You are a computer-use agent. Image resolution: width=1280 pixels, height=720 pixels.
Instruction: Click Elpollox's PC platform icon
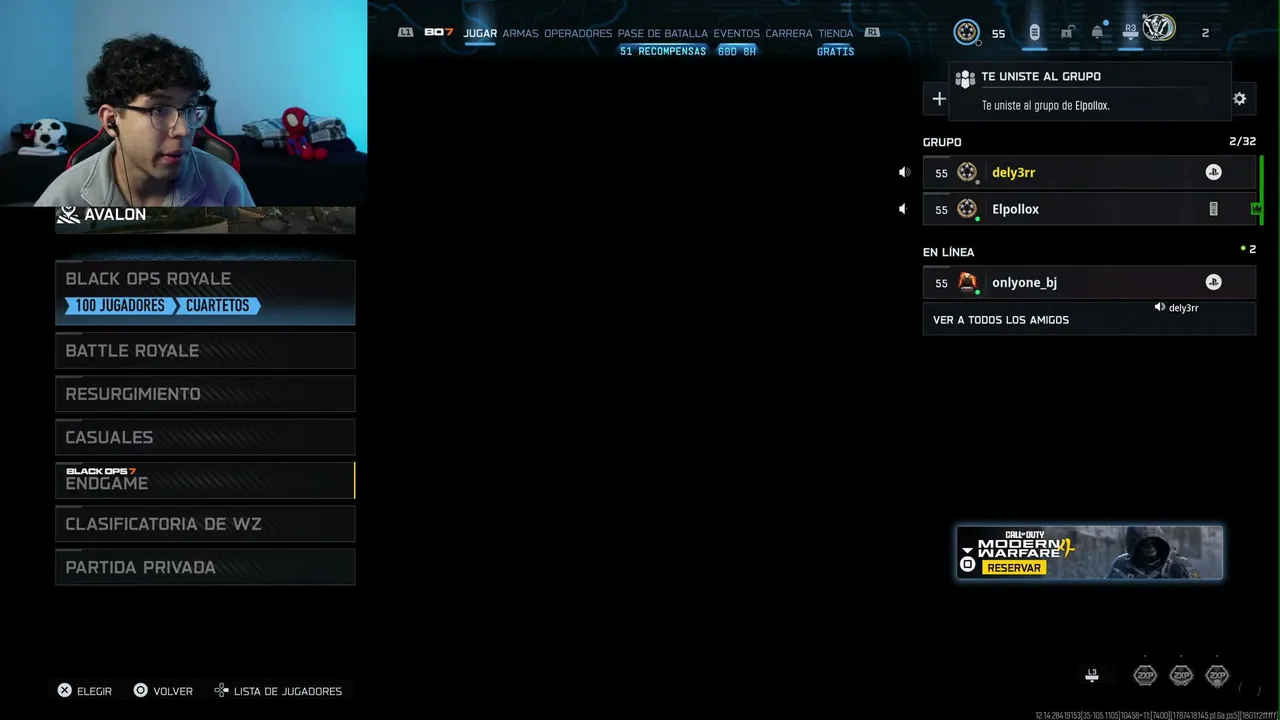1213,209
